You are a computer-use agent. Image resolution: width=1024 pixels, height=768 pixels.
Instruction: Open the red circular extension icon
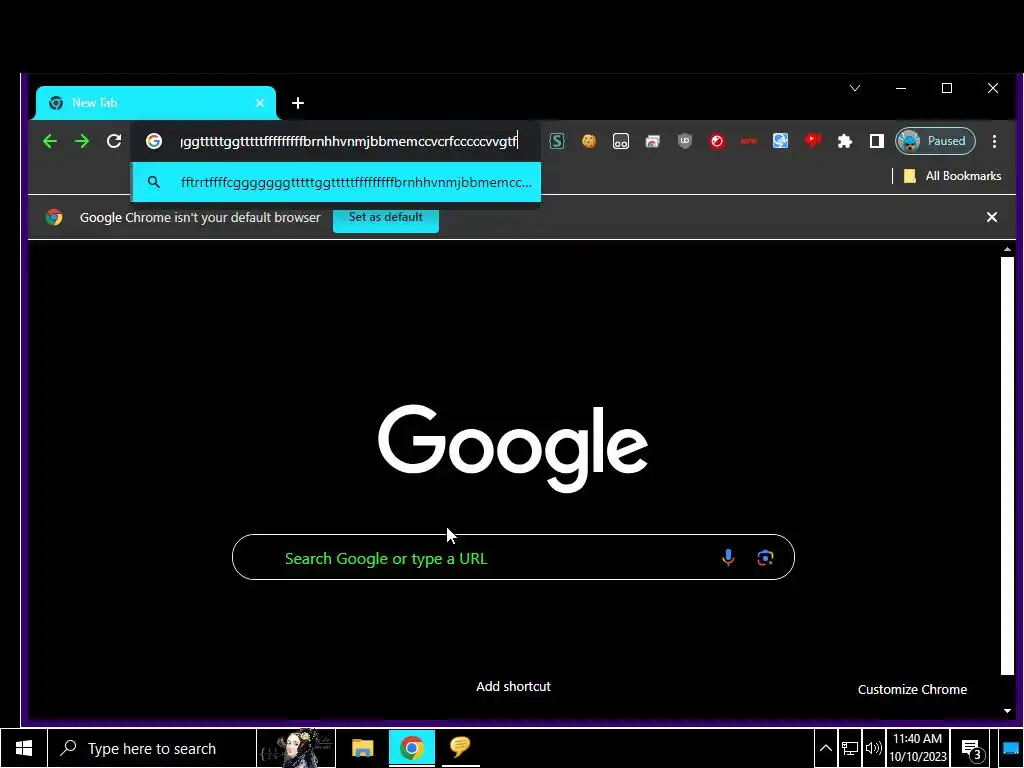pyautogui.click(x=717, y=141)
